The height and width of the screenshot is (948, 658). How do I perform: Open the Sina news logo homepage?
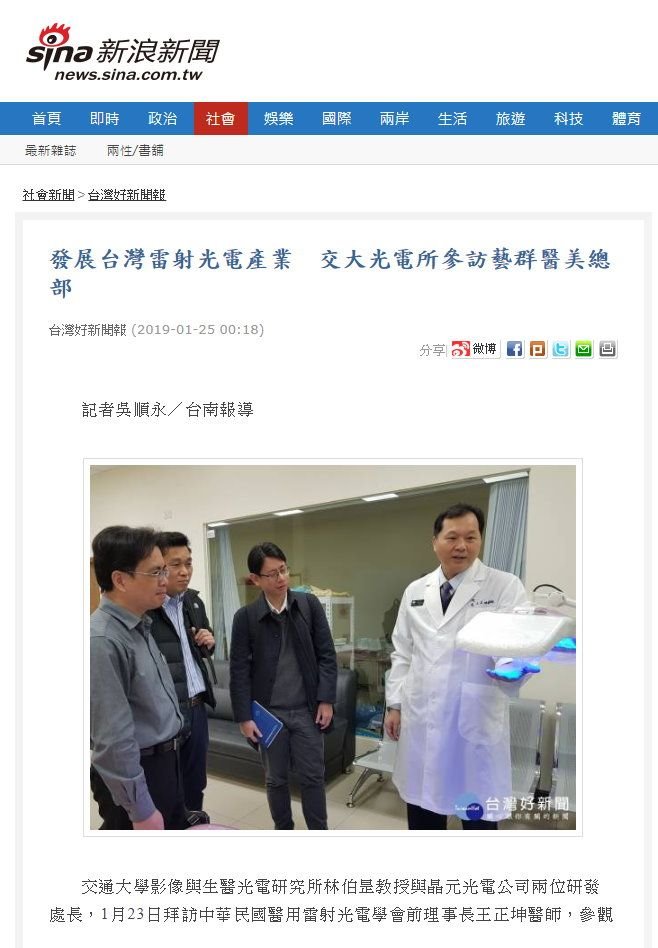coord(122,53)
